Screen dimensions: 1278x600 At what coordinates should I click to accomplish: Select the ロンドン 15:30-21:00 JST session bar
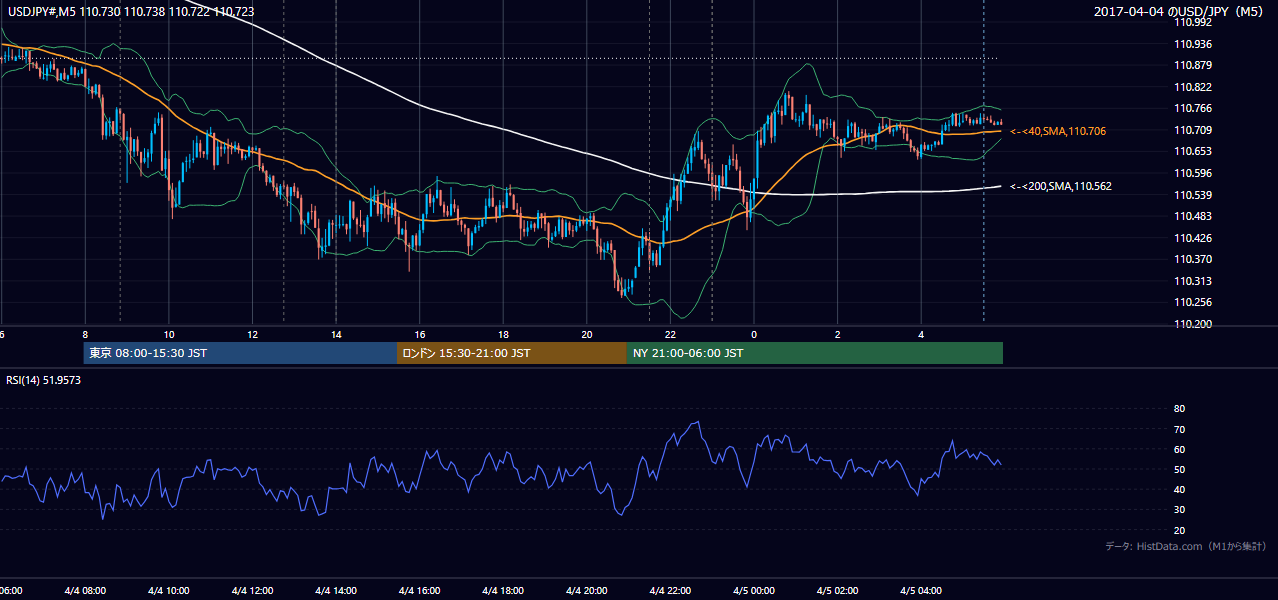click(512, 353)
